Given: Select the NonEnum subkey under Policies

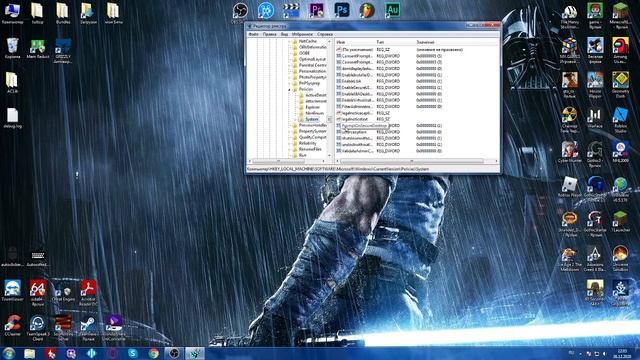Looking at the screenshot, I should (314, 113).
